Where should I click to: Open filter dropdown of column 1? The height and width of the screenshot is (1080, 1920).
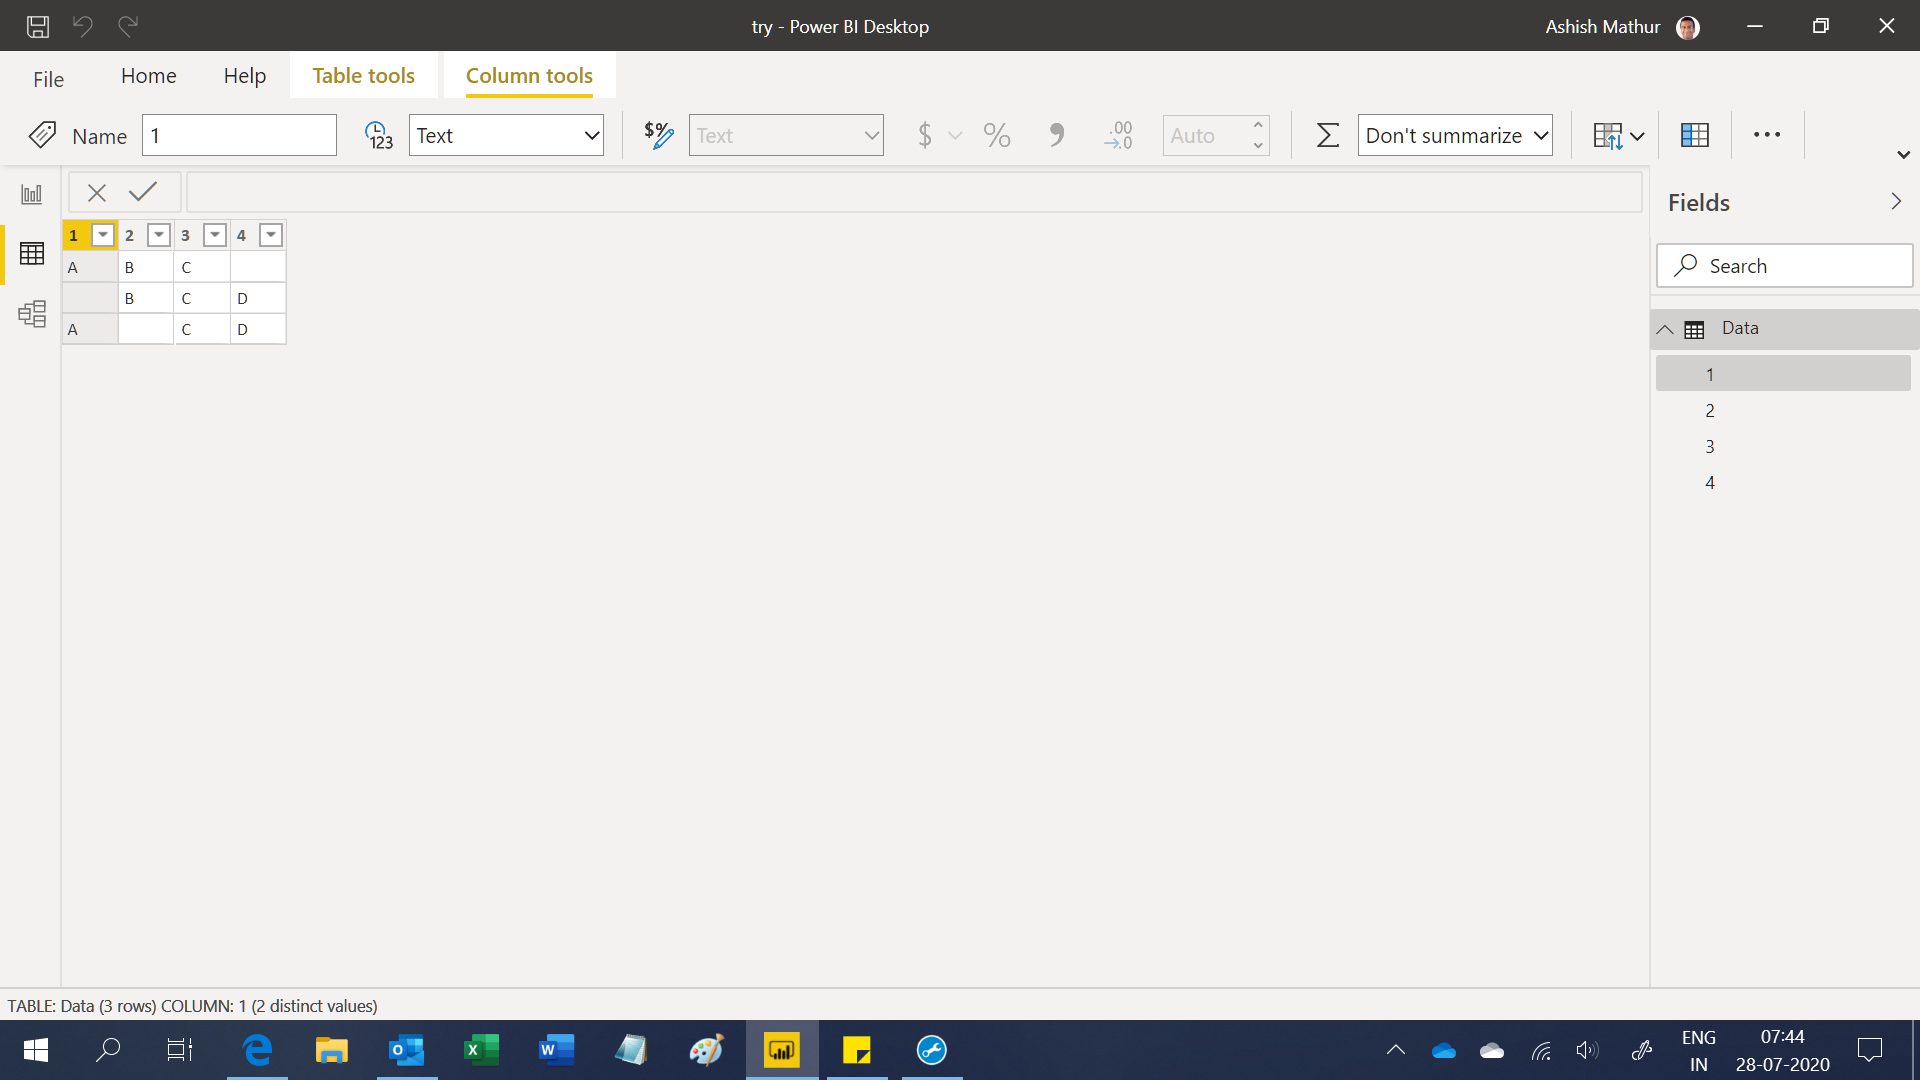pyautogui.click(x=103, y=235)
